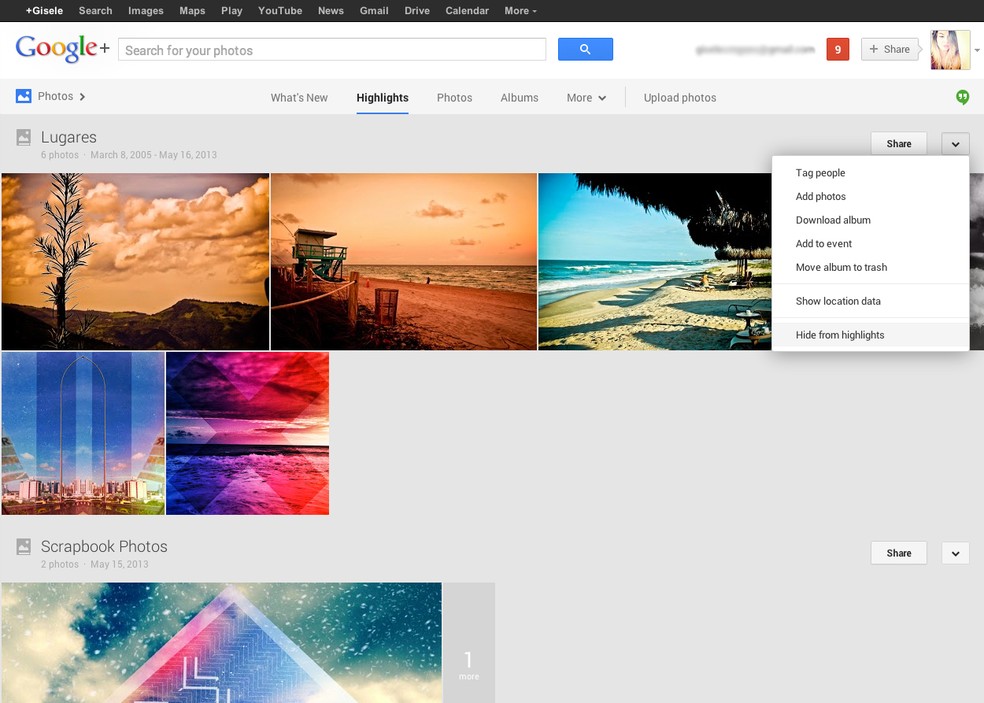Choose Add to event
The image size is (984, 703).
click(x=870, y=244)
